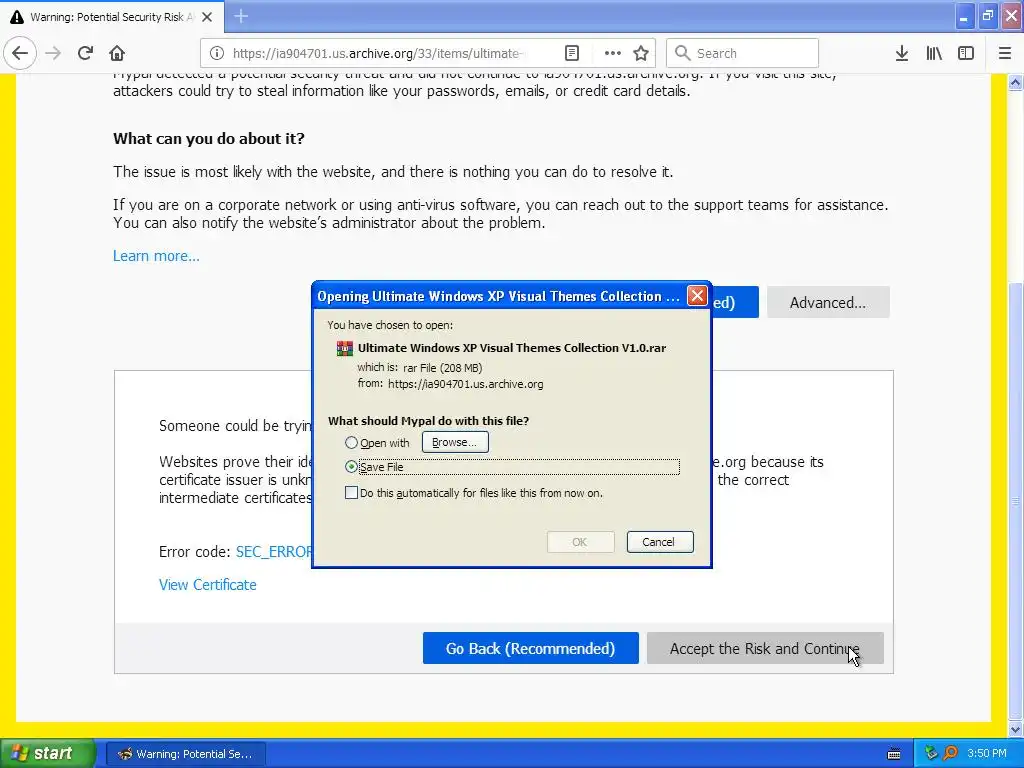Click the 'rar File (208 MB)' text

443,368
